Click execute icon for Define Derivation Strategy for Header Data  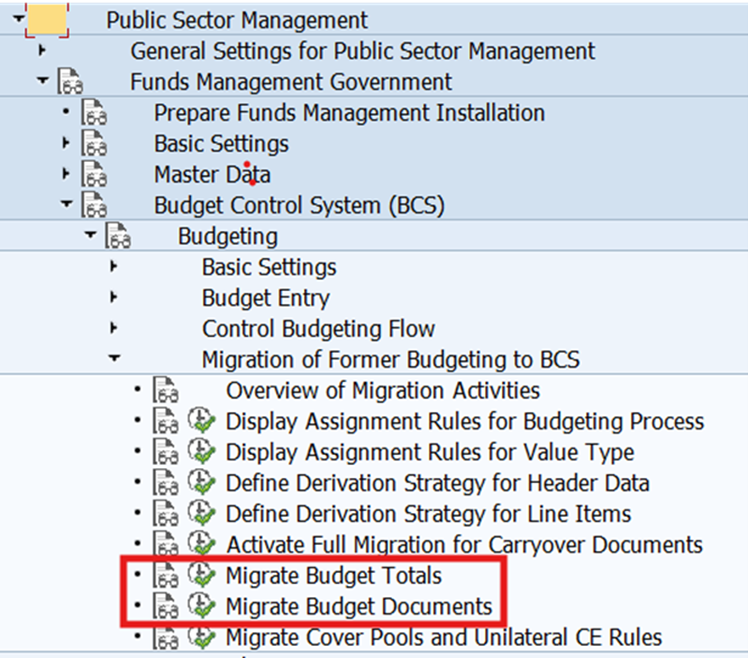click(202, 483)
